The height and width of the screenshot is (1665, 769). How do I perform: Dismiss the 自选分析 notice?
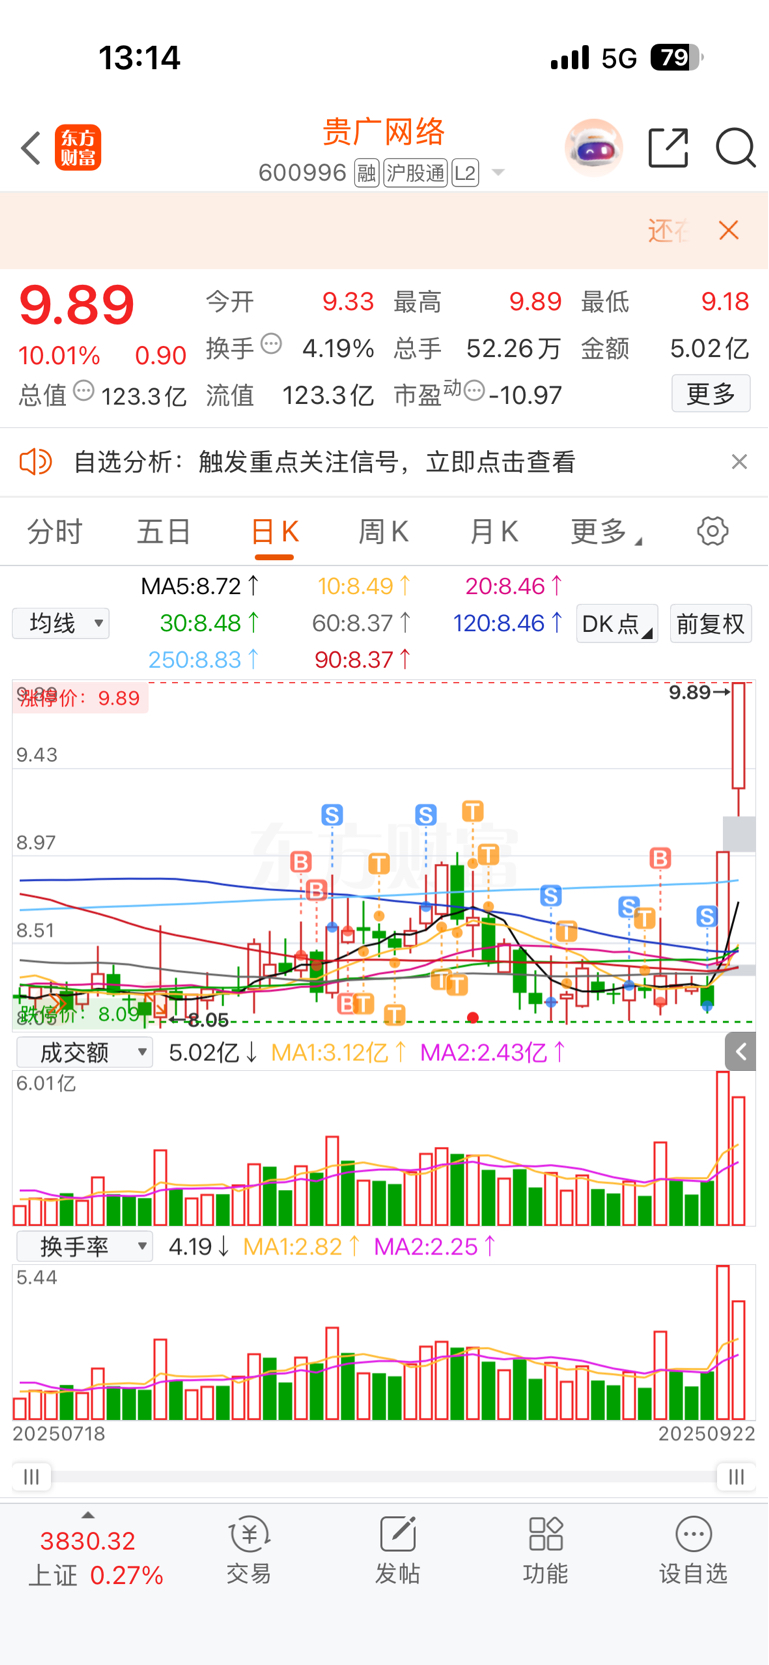click(x=739, y=462)
